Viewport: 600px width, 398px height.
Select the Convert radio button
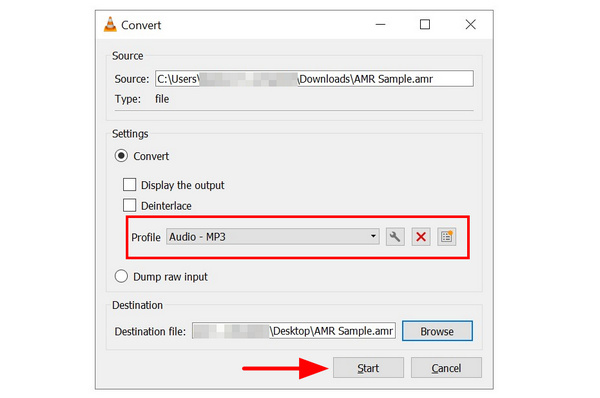121,156
